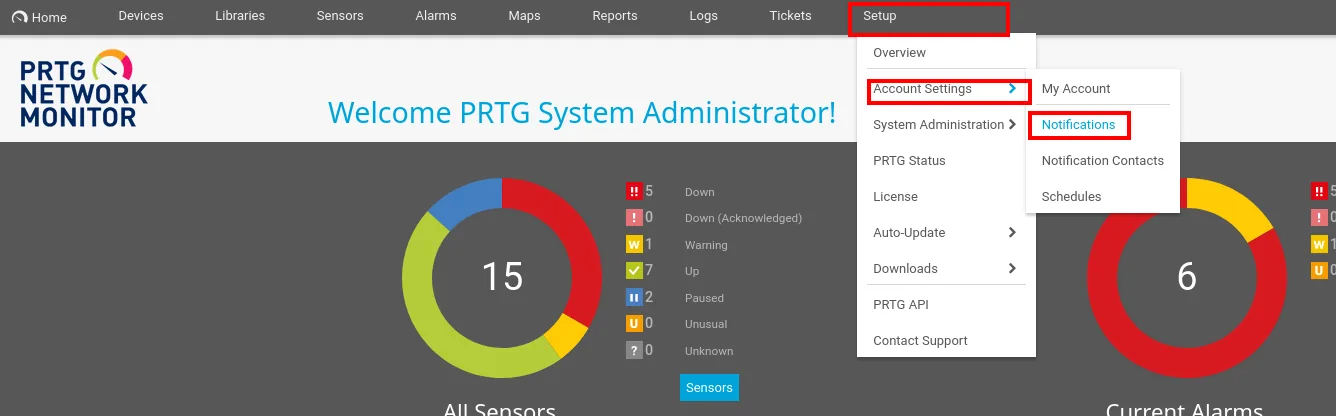The height and width of the screenshot is (416, 1336).
Task: Open My Account settings
Action: (1076, 88)
